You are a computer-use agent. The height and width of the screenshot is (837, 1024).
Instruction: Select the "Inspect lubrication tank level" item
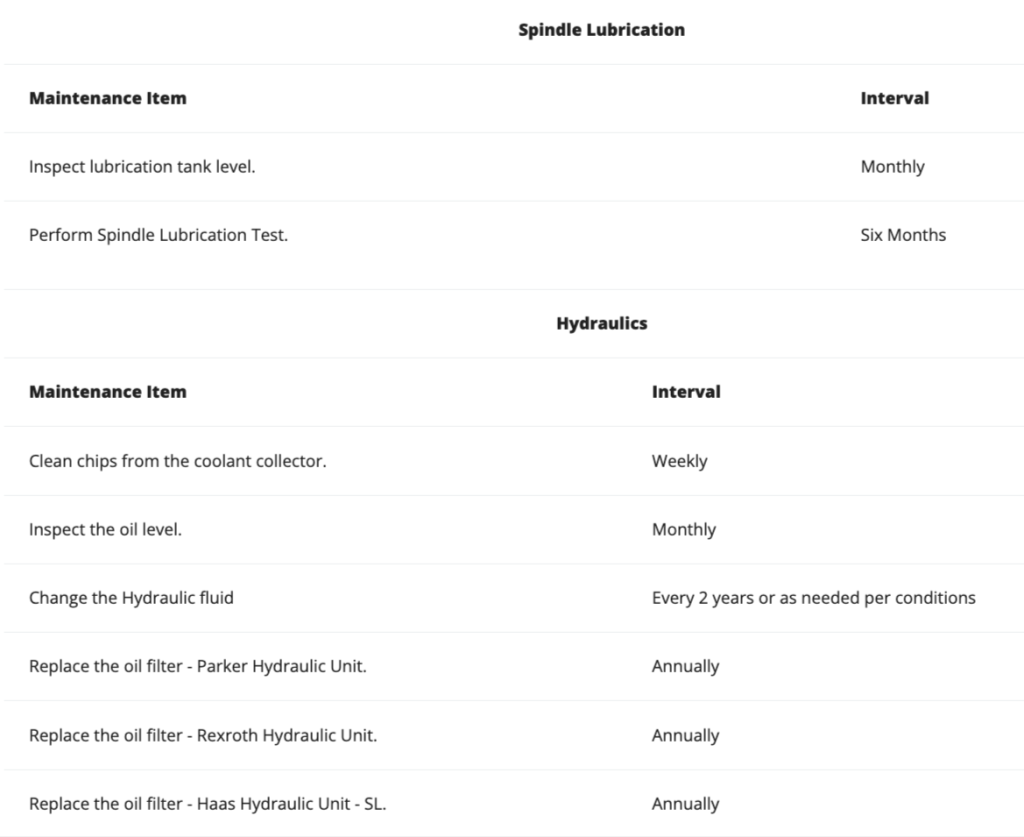(142, 167)
